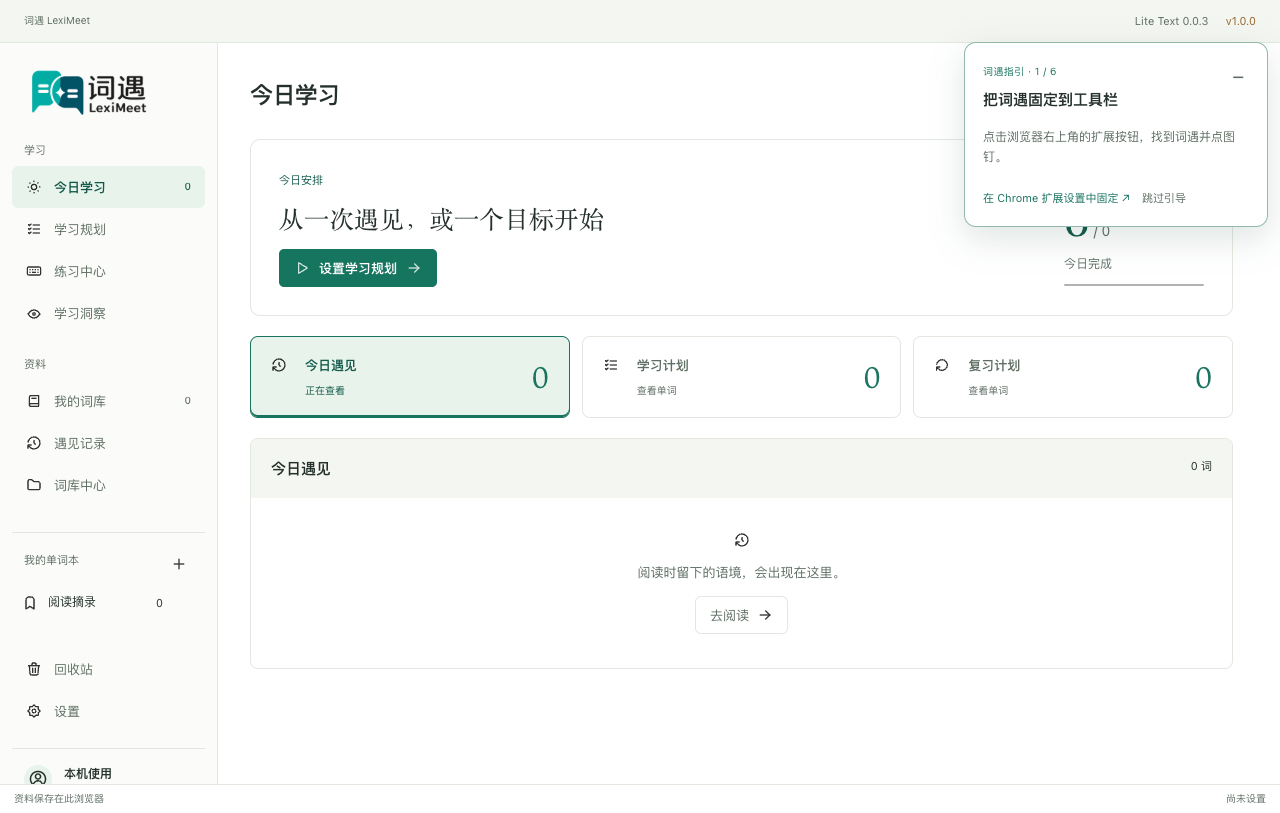1280x813 pixels.
Task: Click the list icon in 学习计划 card
Action: click(611, 365)
